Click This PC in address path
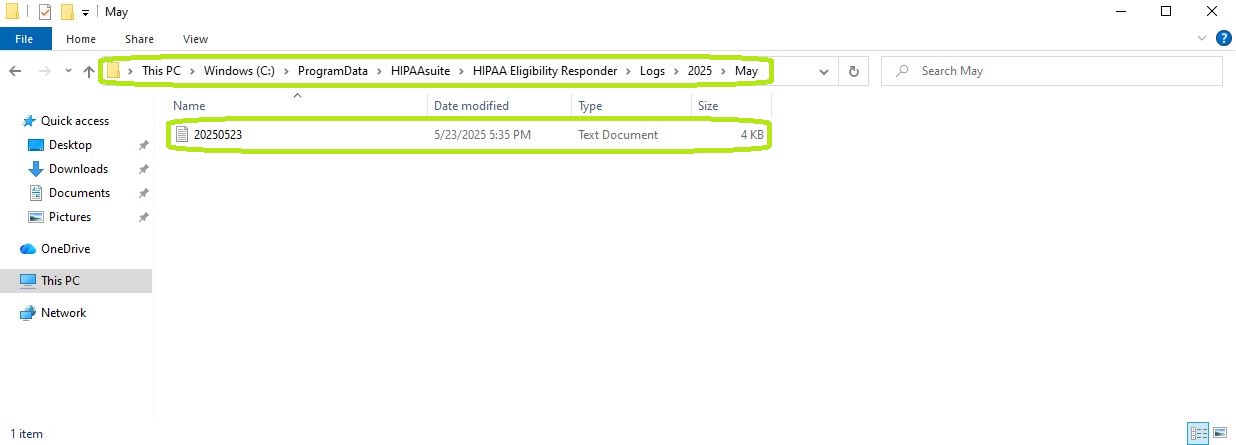 coord(161,71)
